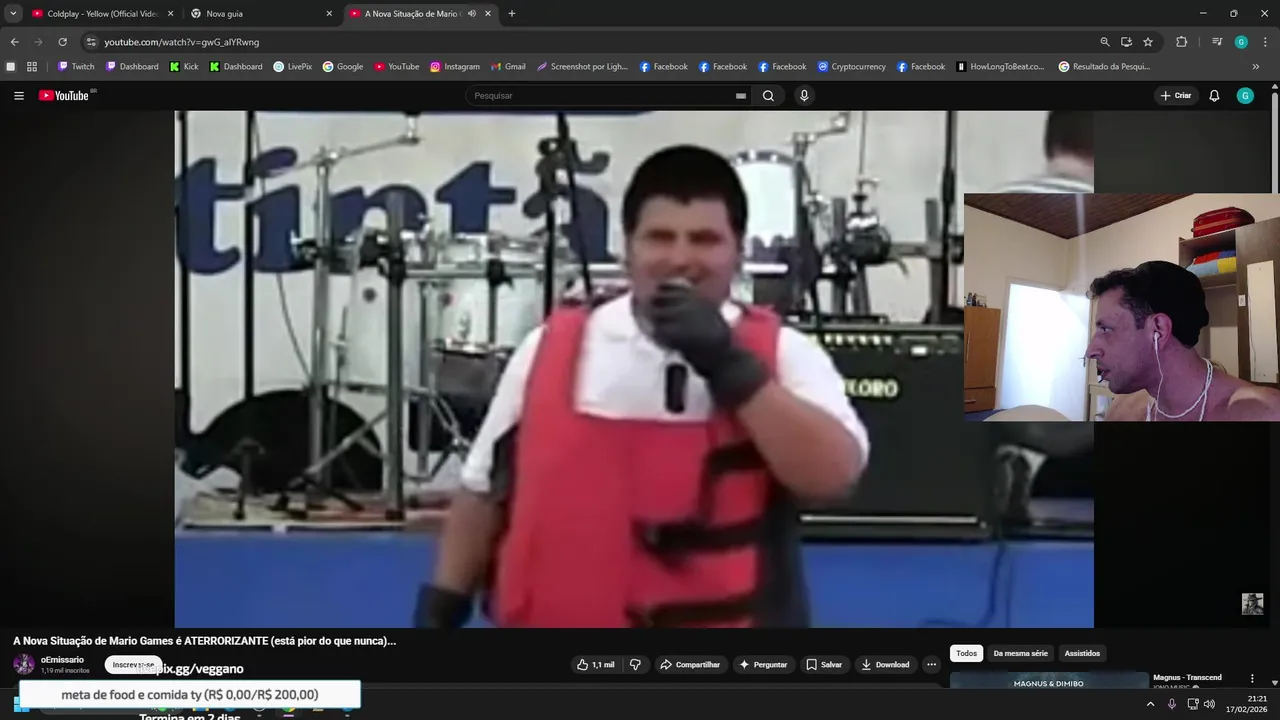Open Screenshot por Lightshot bookmark
Screen dimensions: 1280x720
click(x=582, y=67)
